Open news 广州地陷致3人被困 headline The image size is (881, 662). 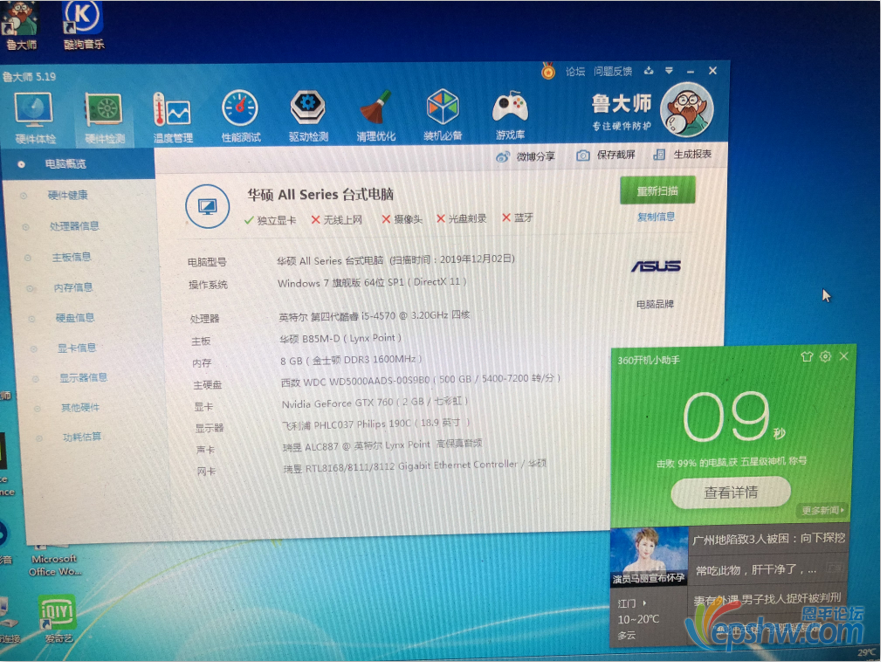point(769,538)
